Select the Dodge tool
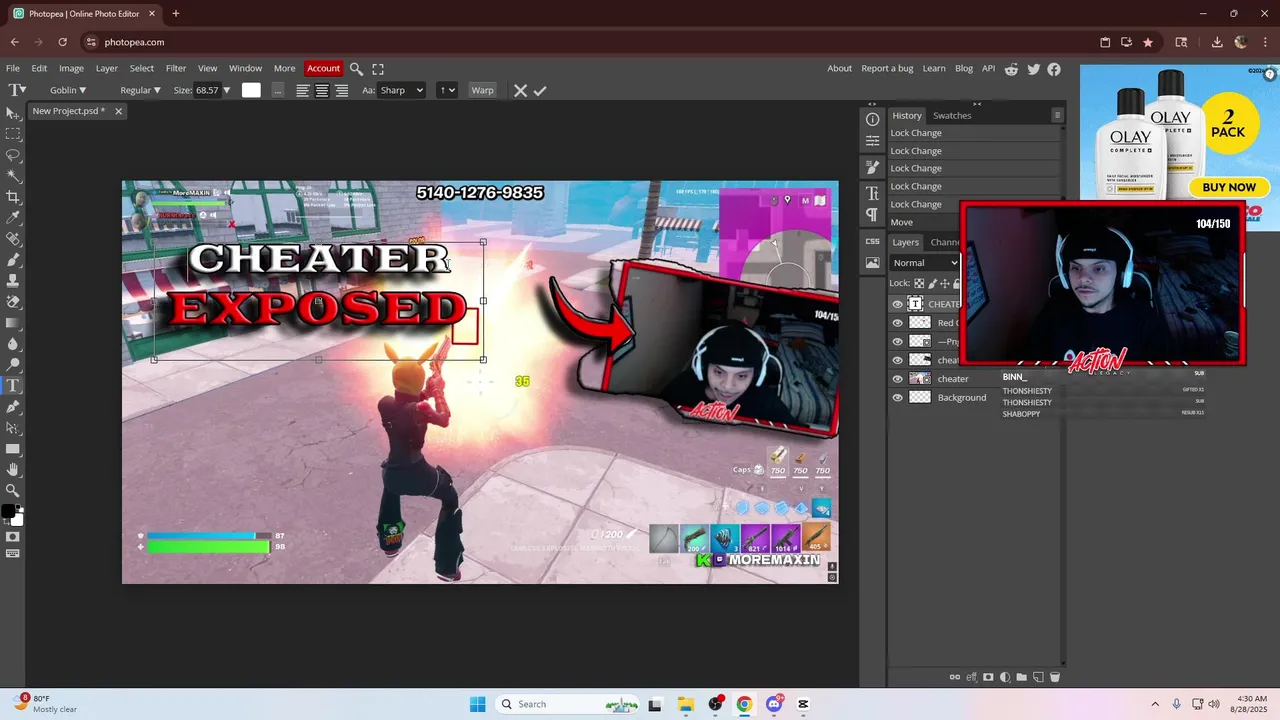The width and height of the screenshot is (1280, 720). tap(13, 365)
